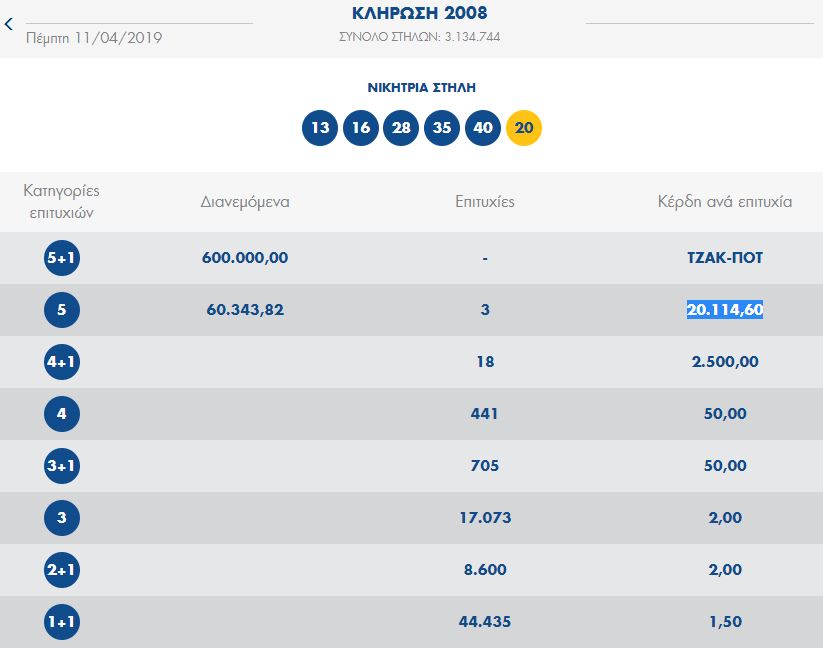This screenshot has height=648, width=823.
Task: Click the yellow bonus ball 20
Action: point(524,128)
